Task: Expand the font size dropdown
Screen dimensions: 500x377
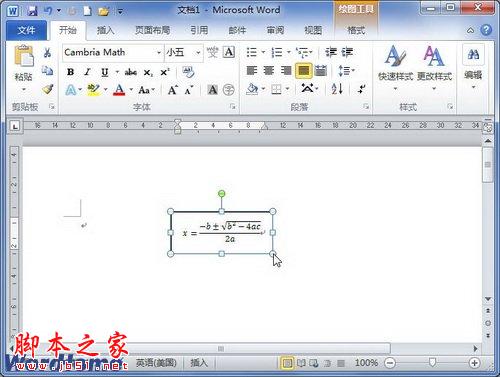Action: coord(198,53)
